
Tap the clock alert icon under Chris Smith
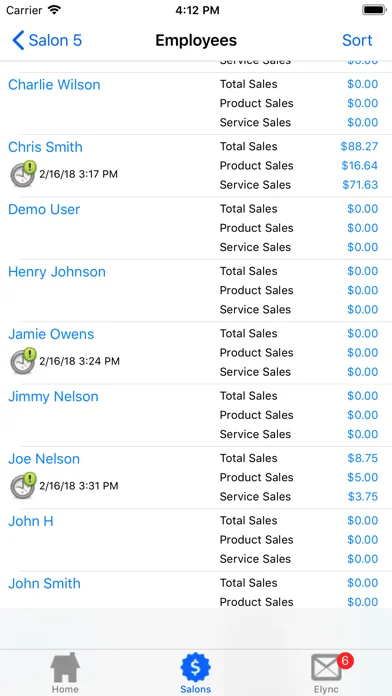23,174
